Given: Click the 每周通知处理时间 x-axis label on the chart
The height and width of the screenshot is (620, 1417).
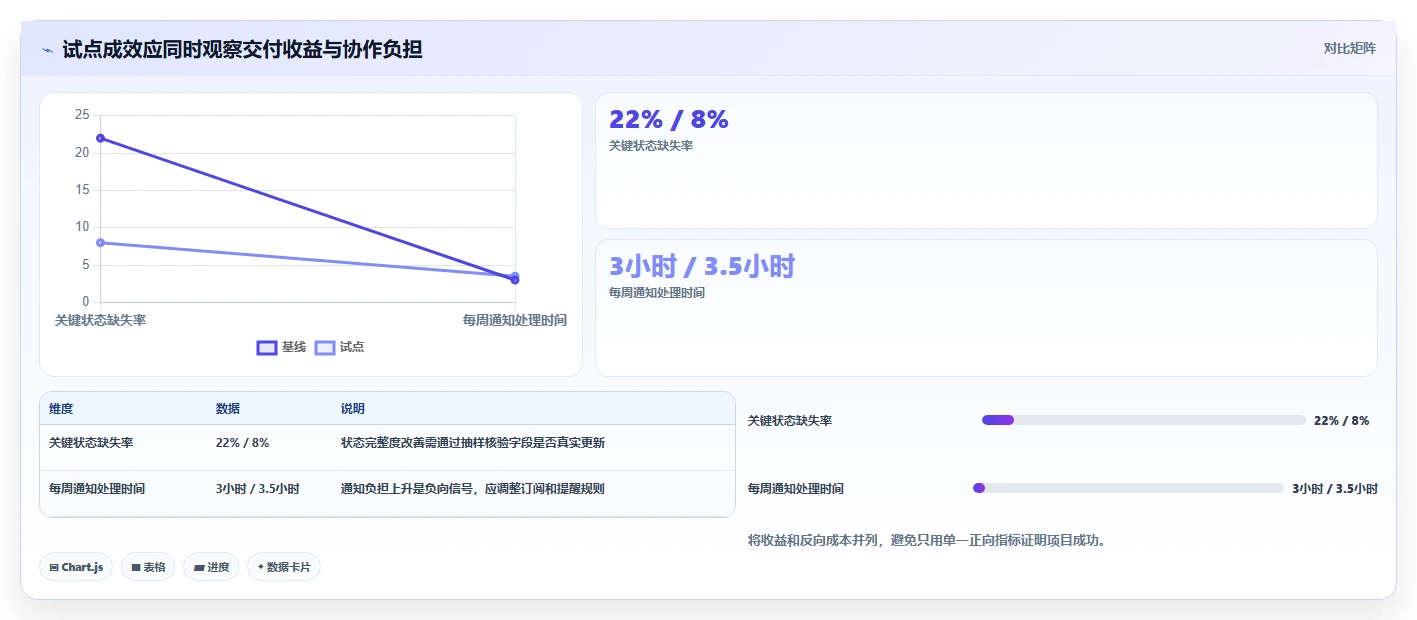Looking at the screenshot, I should point(515,320).
